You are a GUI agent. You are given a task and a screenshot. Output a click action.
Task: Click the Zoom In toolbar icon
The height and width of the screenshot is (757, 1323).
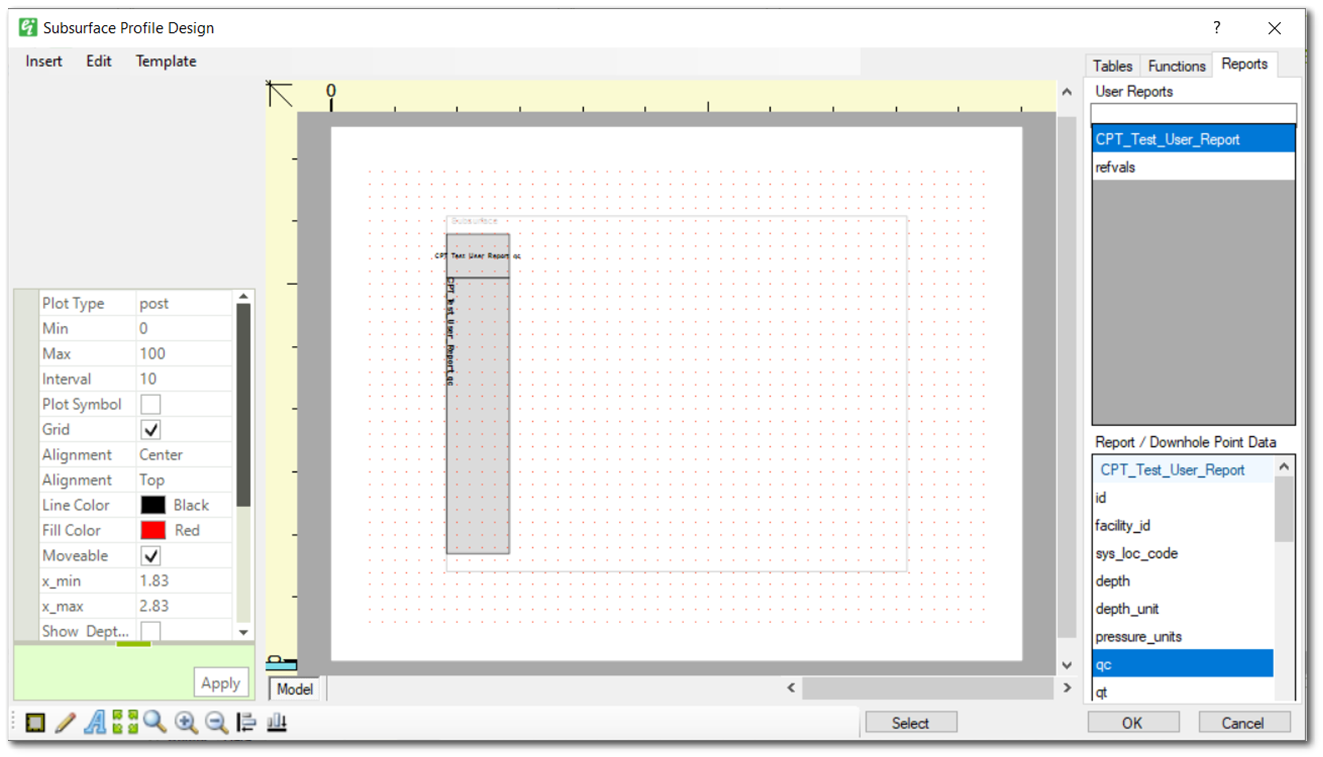[x=186, y=722]
